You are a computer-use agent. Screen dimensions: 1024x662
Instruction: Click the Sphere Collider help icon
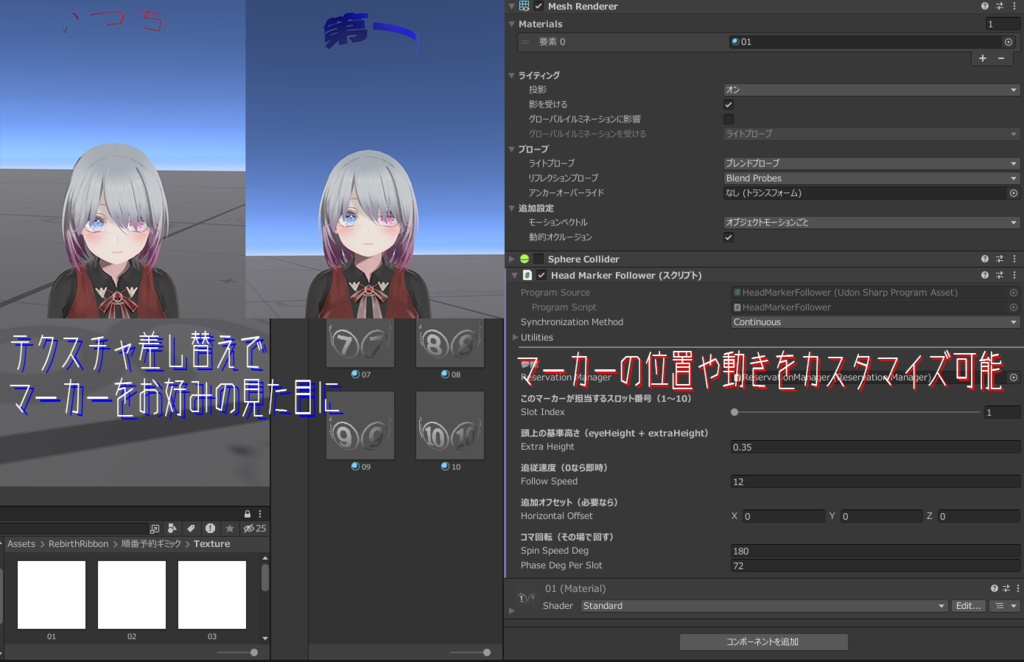(x=985, y=258)
